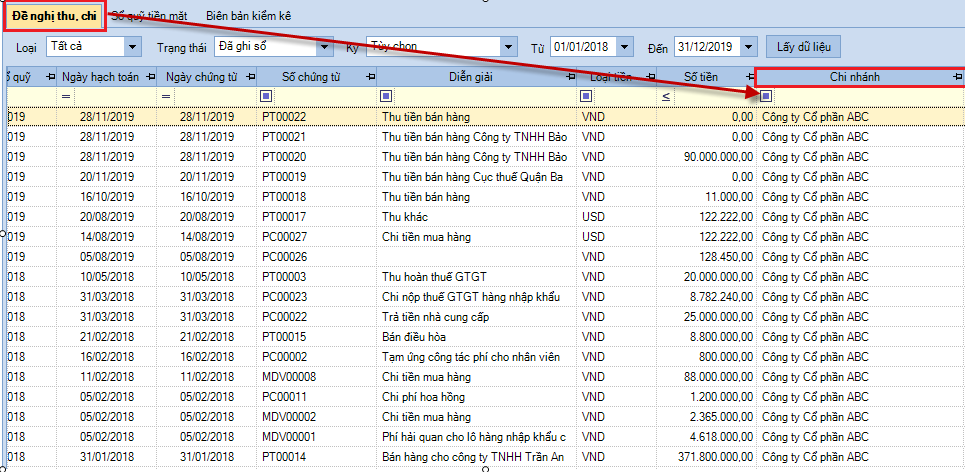Click the Từ date field 01/01/2018
This screenshot has height=472, width=965.
pos(583,46)
